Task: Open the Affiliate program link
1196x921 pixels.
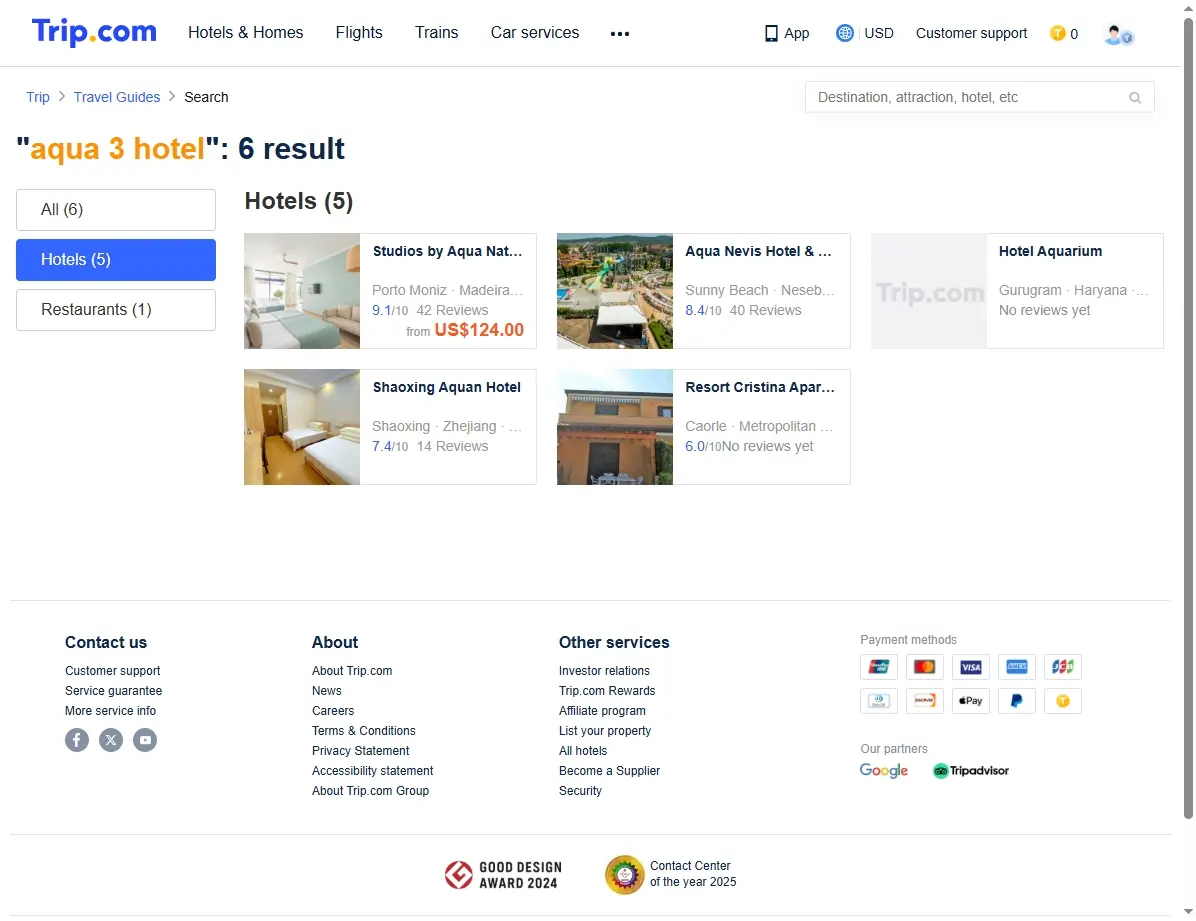Action: pyautogui.click(x=603, y=710)
